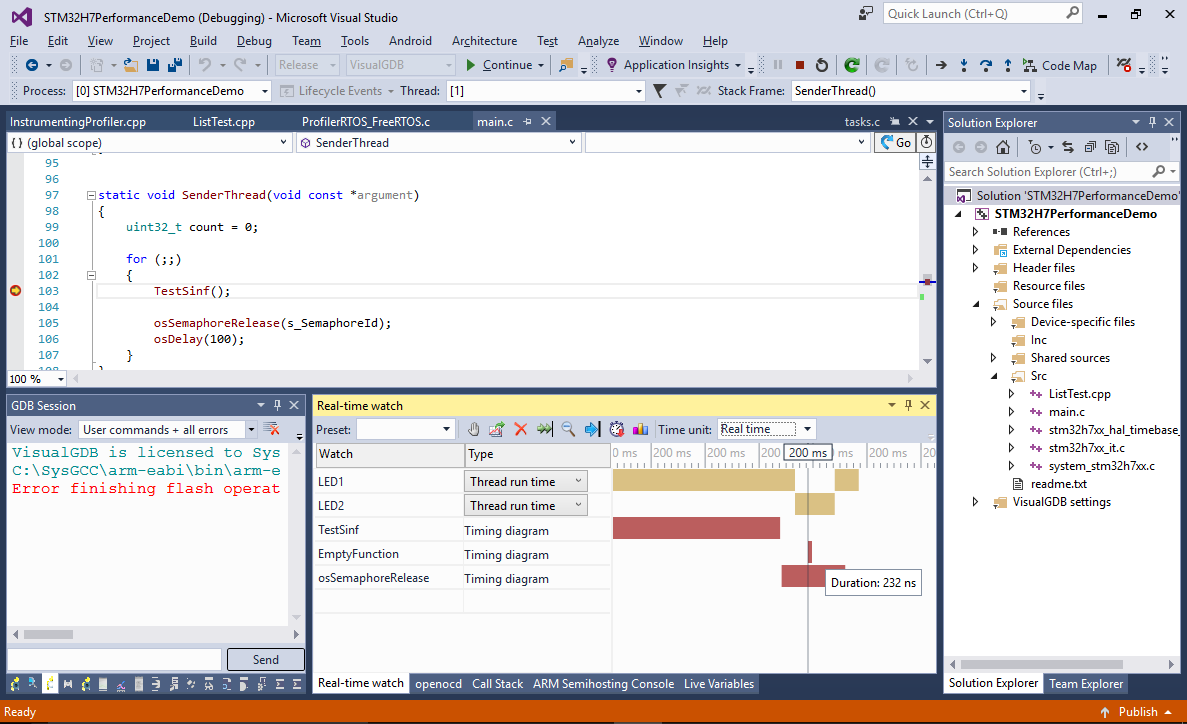The height and width of the screenshot is (724, 1187).
Task: Switch to the Call Stack tab
Action: click(x=497, y=684)
